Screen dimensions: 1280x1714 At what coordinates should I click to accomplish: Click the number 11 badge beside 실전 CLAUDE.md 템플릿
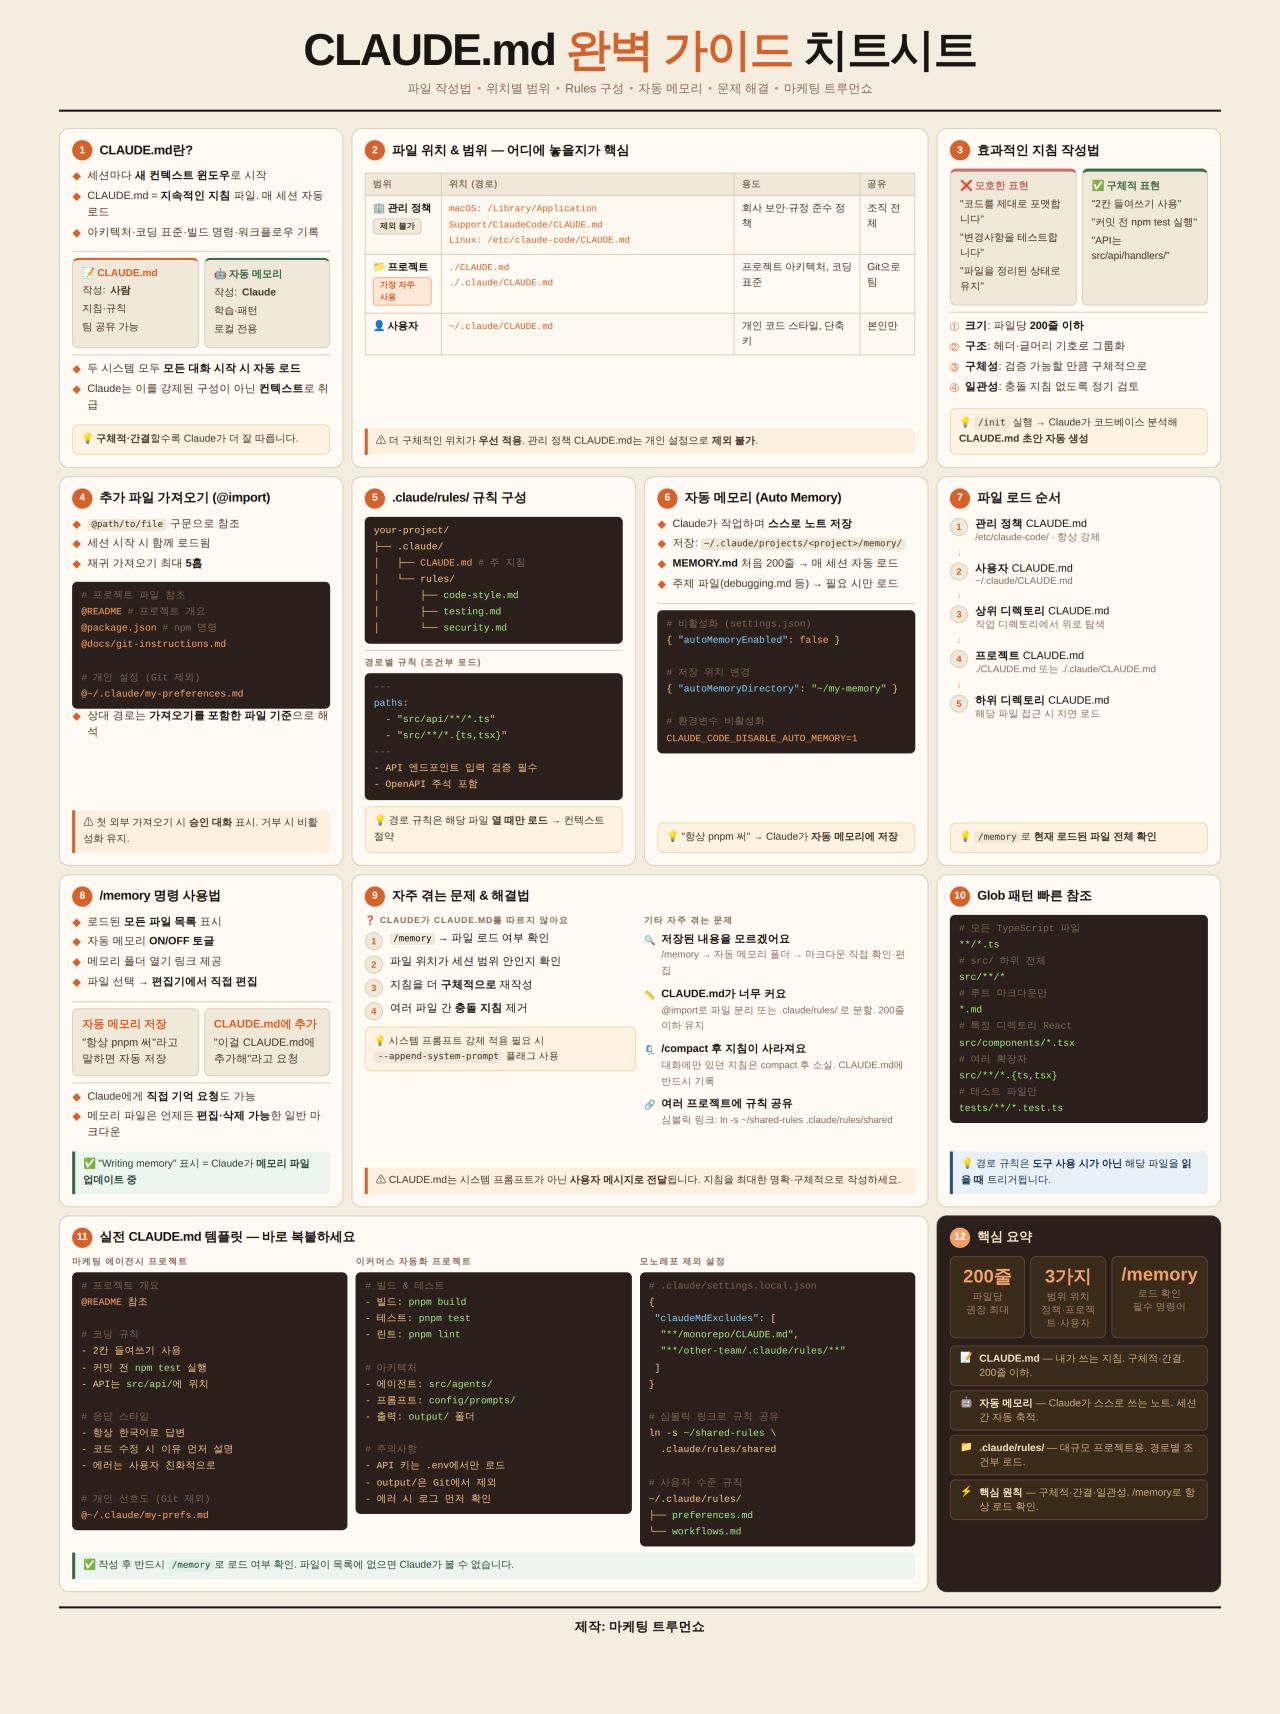[x=82, y=1236]
